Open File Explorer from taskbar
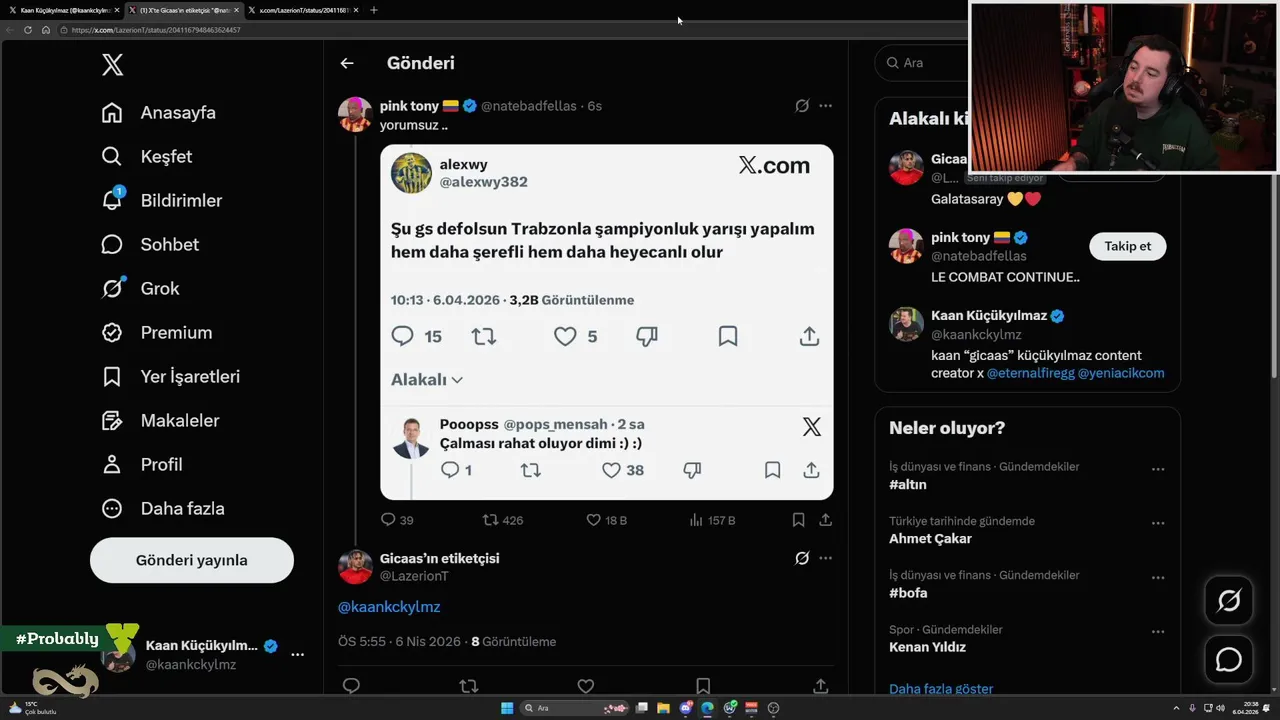 pyautogui.click(x=663, y=708)
